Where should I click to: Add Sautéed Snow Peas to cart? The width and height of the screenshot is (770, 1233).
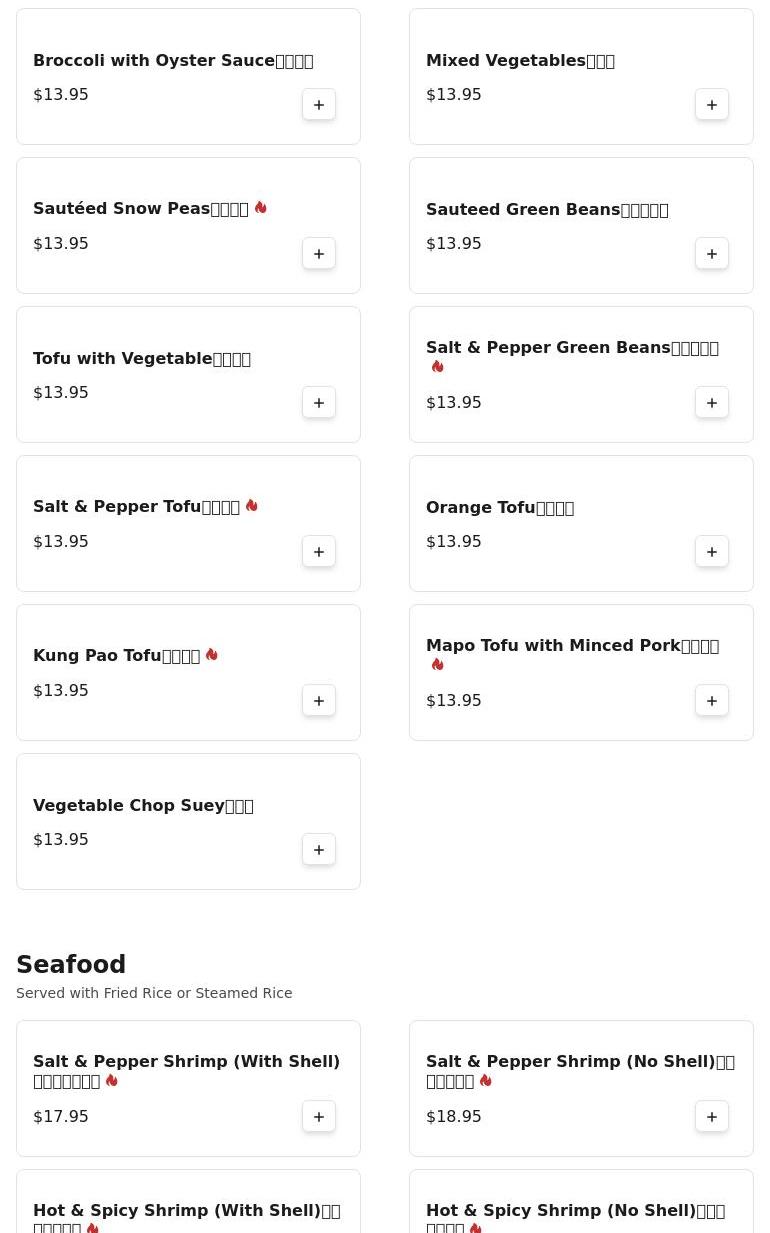tap(319, 254)
